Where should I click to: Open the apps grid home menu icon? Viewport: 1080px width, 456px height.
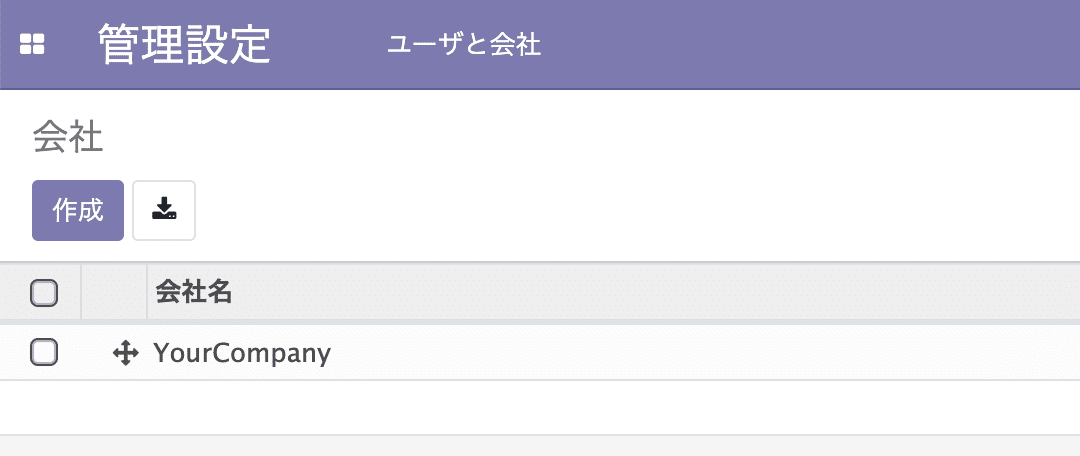coord(32,45)
